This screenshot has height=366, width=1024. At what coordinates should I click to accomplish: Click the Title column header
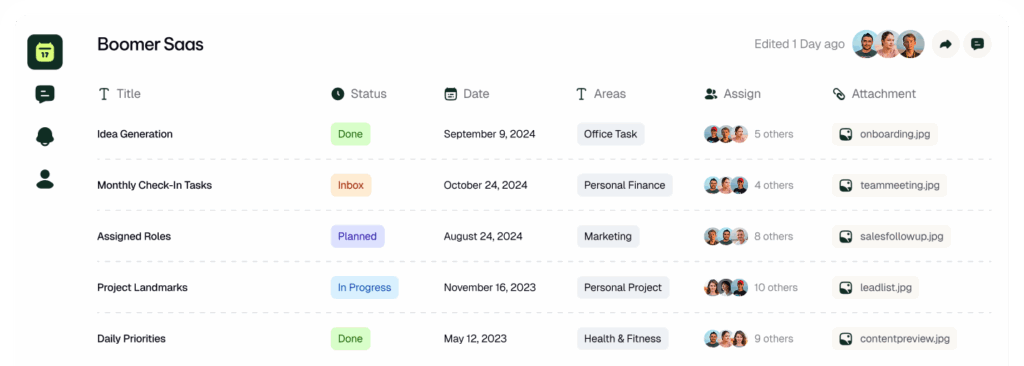click(x=120, y=94)
